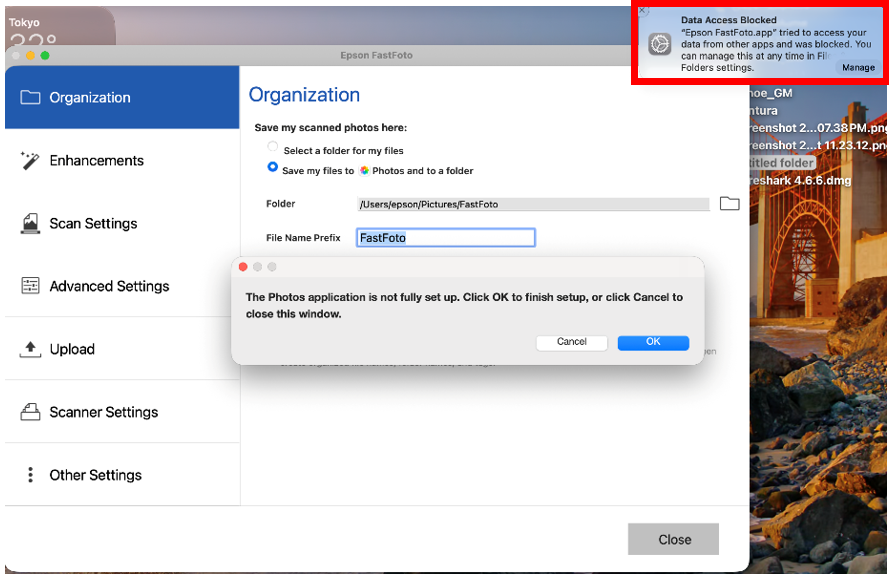Click the Upload arrow icon
The height and width of the screenshot is (581, 889).
tap(30, 349)
